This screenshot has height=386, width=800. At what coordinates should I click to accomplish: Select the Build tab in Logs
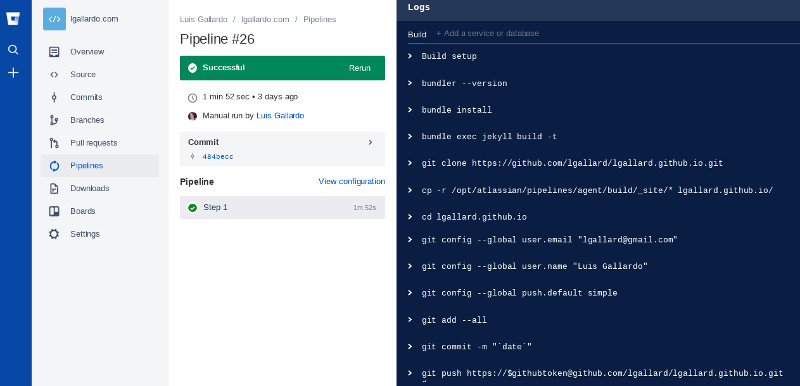click(417, 35)
